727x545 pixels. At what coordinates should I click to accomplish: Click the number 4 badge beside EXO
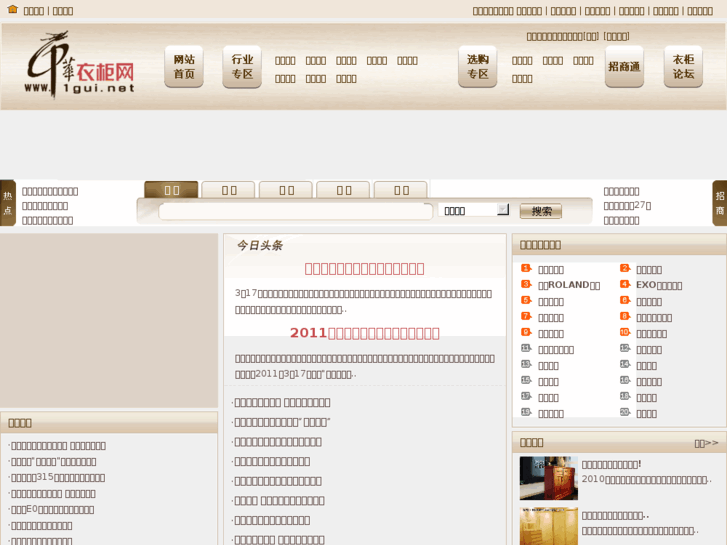click(x=625, y=284)
